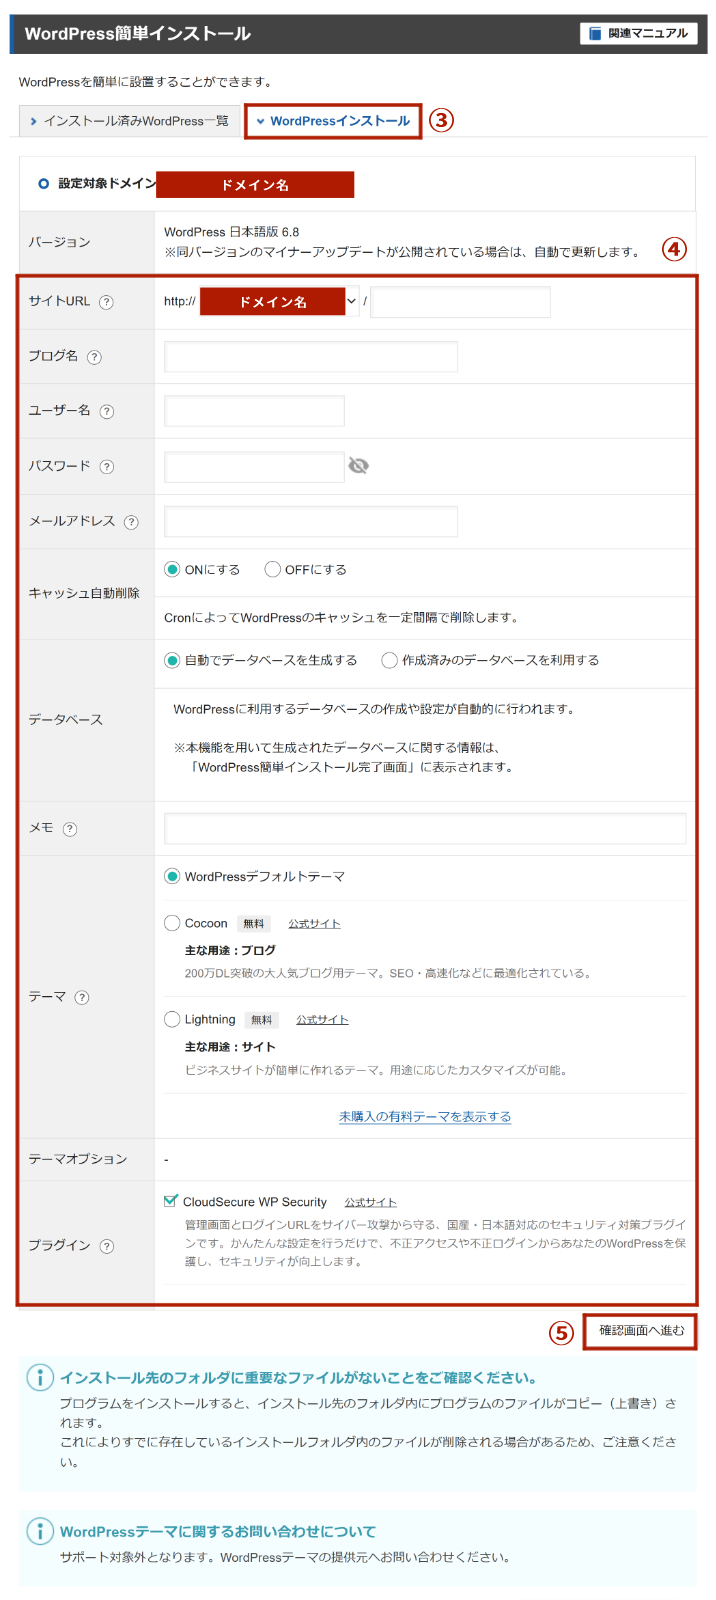The width and height of the screenshot is (716, 1600).
Task: Select the OFFにする cache radio button
Action: 272,569
